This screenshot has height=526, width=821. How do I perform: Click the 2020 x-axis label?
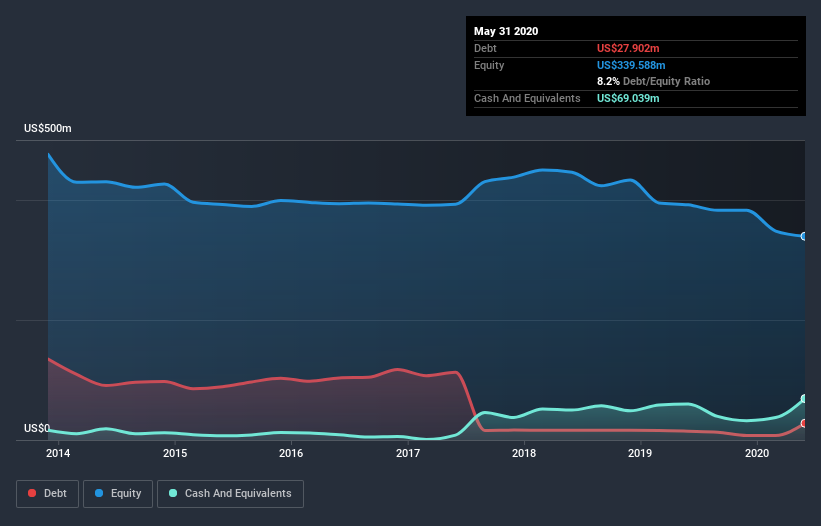pyautogui.click(x=757, y=453)
